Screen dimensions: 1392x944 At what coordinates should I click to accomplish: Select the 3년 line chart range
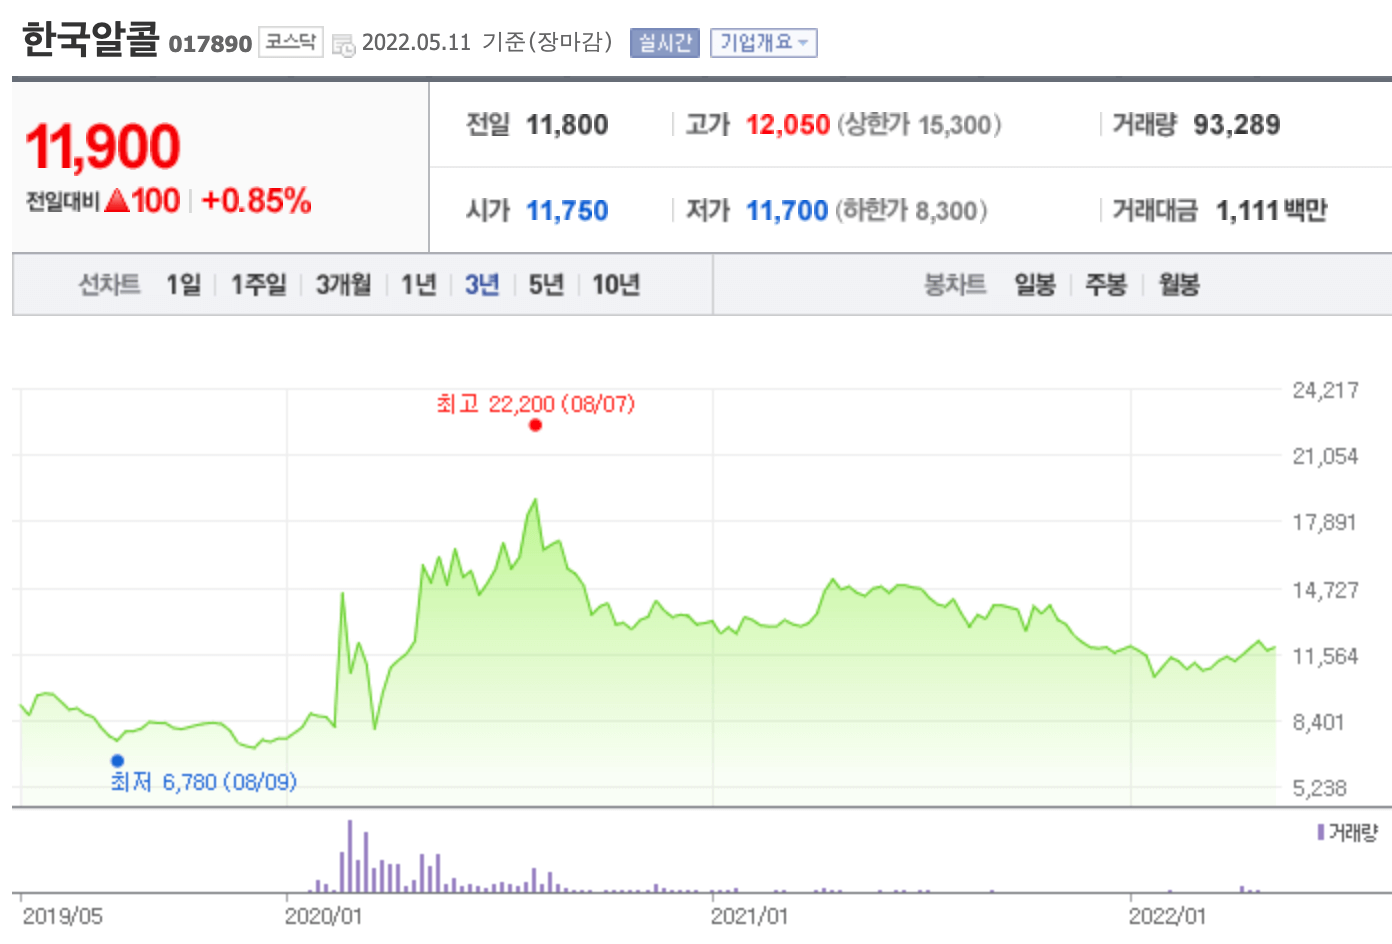click(x=482, y=285)
